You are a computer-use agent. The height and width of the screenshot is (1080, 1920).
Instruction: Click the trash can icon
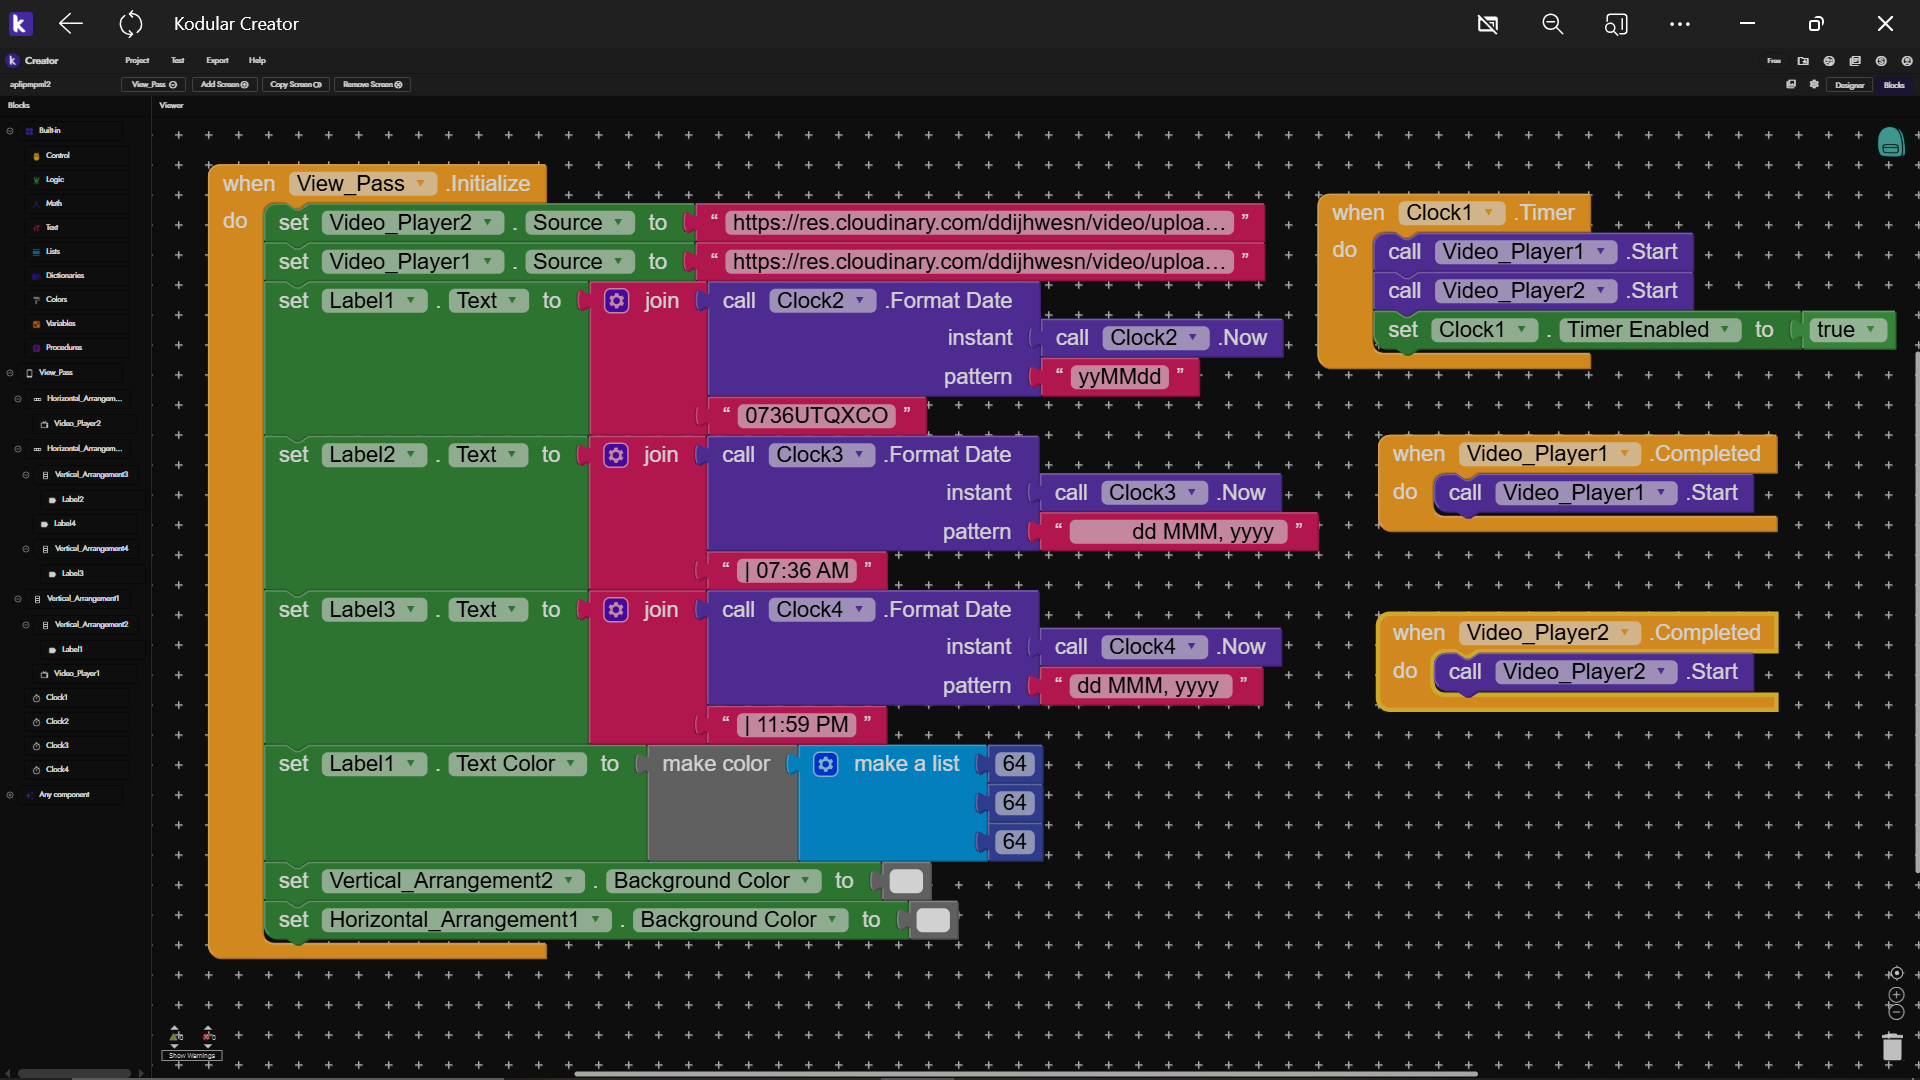(1891, 1047)
